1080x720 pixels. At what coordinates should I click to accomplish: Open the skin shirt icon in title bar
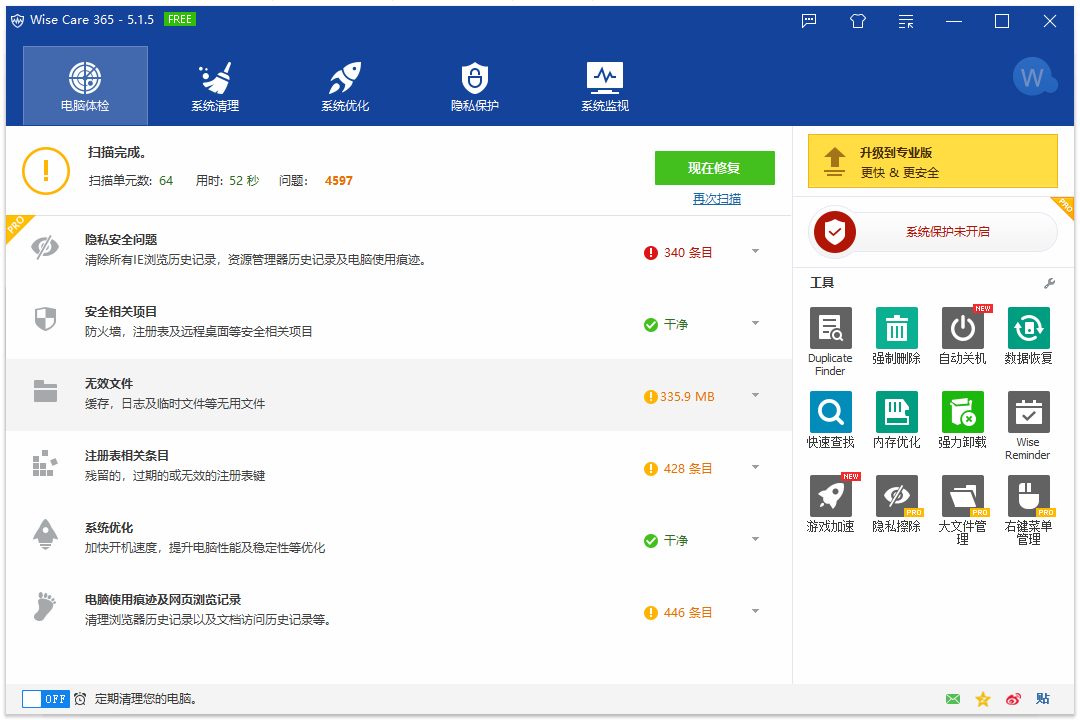click(x=858, y=21)
